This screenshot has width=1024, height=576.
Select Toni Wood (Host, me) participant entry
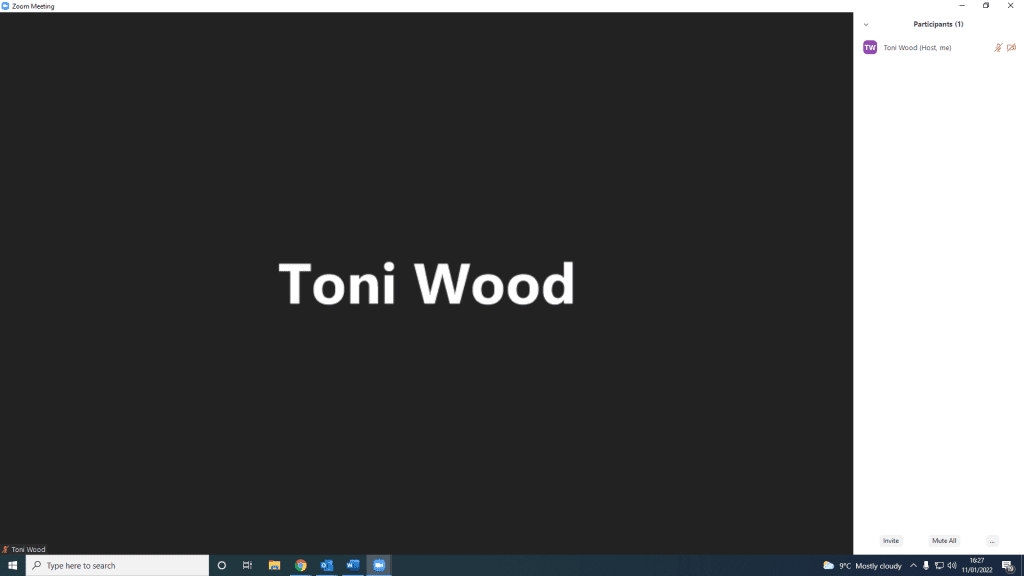(917, 47)
